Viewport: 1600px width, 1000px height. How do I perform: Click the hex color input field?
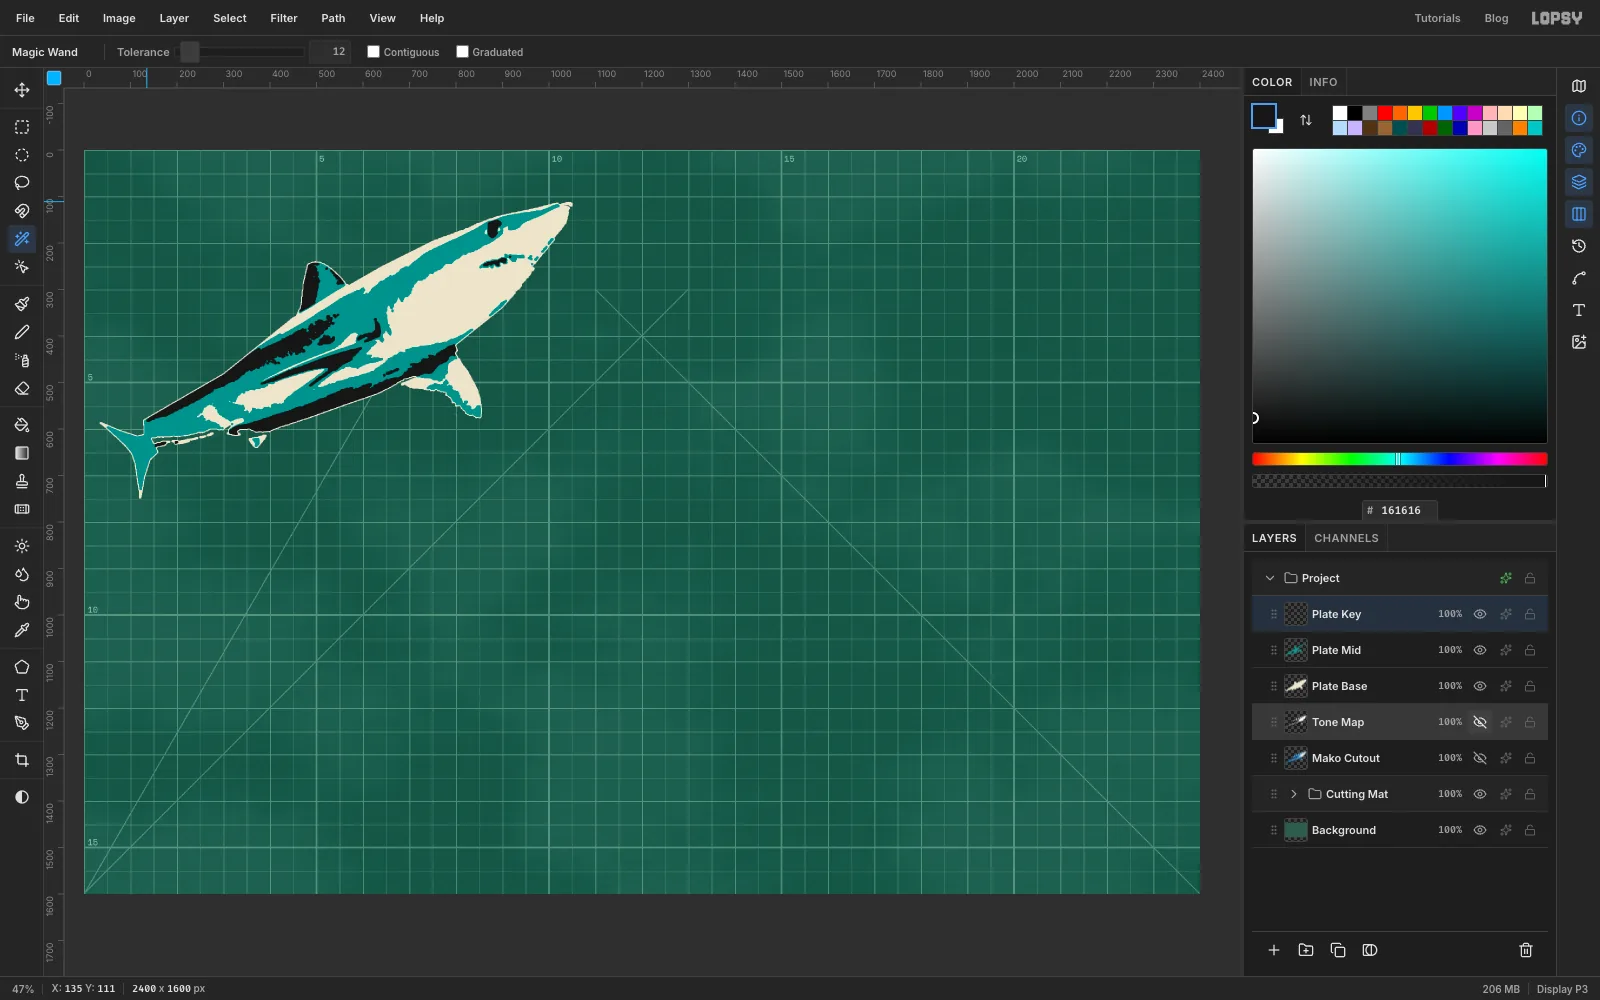point(1400,510)
